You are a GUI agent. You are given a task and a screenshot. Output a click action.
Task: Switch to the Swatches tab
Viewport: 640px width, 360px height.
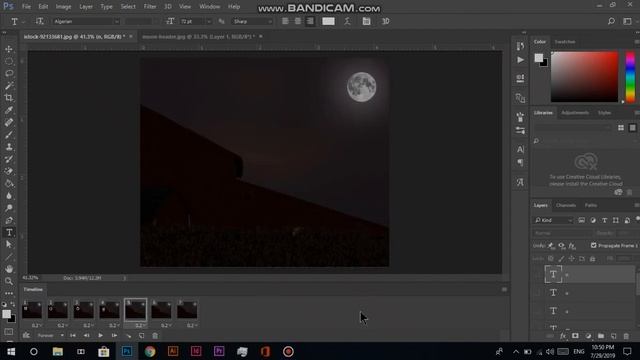point(565,42)
